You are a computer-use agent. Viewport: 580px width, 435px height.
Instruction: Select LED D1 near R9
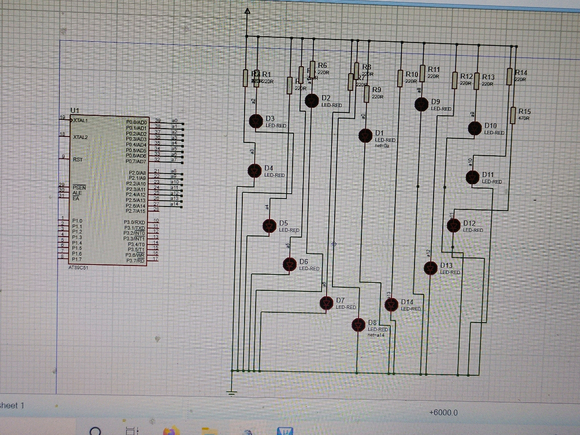[x=365, y=136]
